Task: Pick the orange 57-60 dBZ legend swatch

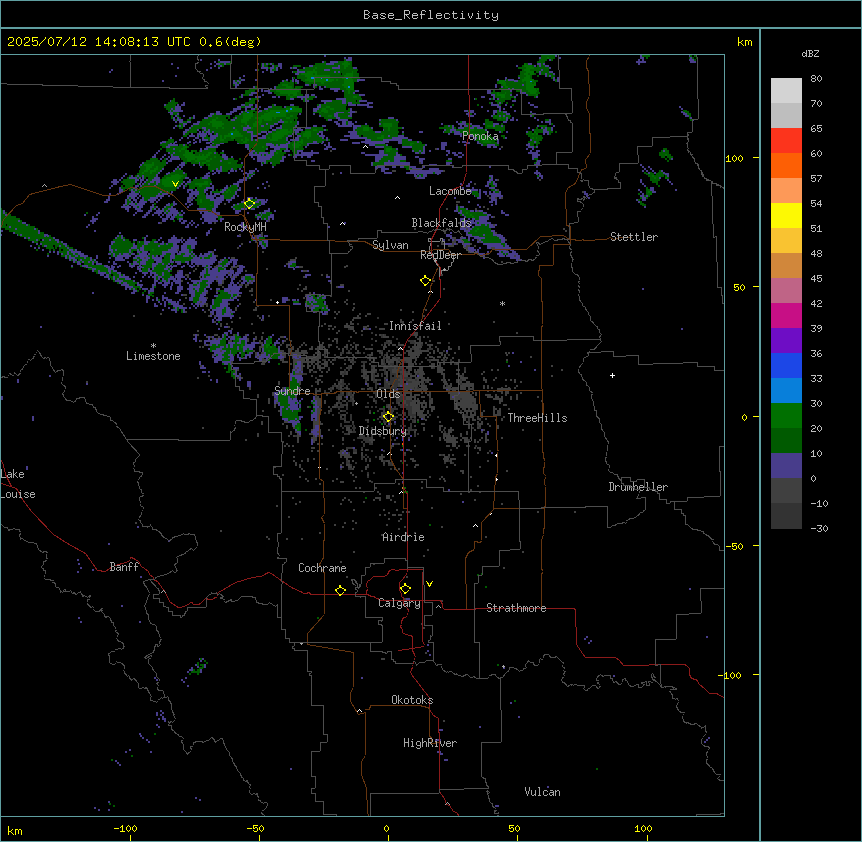Action: (x=786, y=165)
